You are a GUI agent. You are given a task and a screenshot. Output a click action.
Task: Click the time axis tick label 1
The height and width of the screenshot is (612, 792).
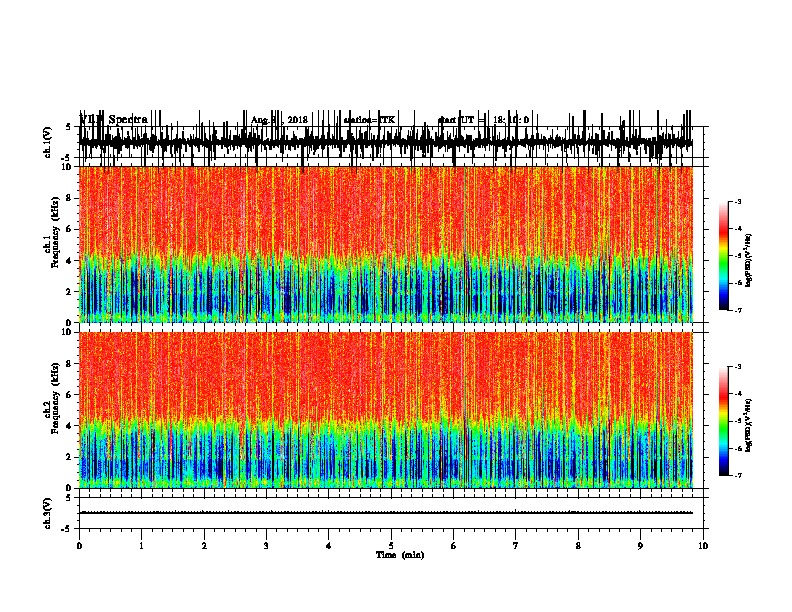(141, 546)
